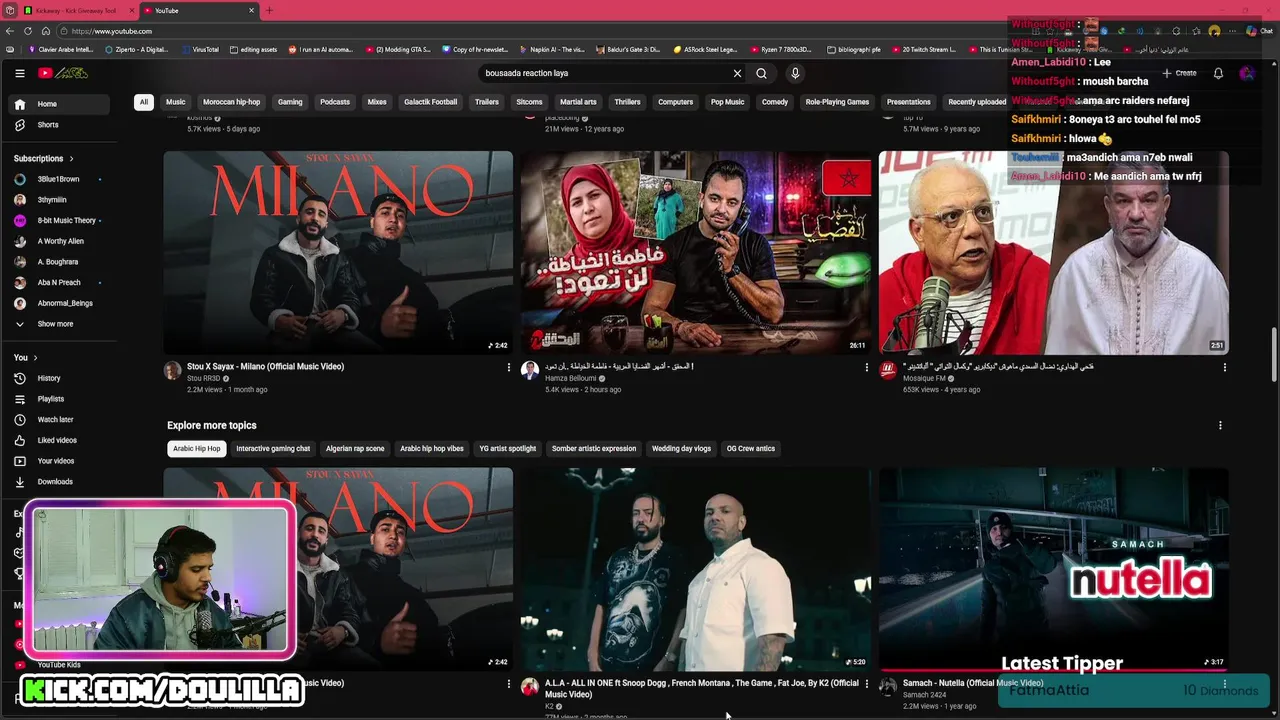Screen dimensions: 1280x720
Task: Select Interactive gaming chat topic
Action: tap(273, 449)
